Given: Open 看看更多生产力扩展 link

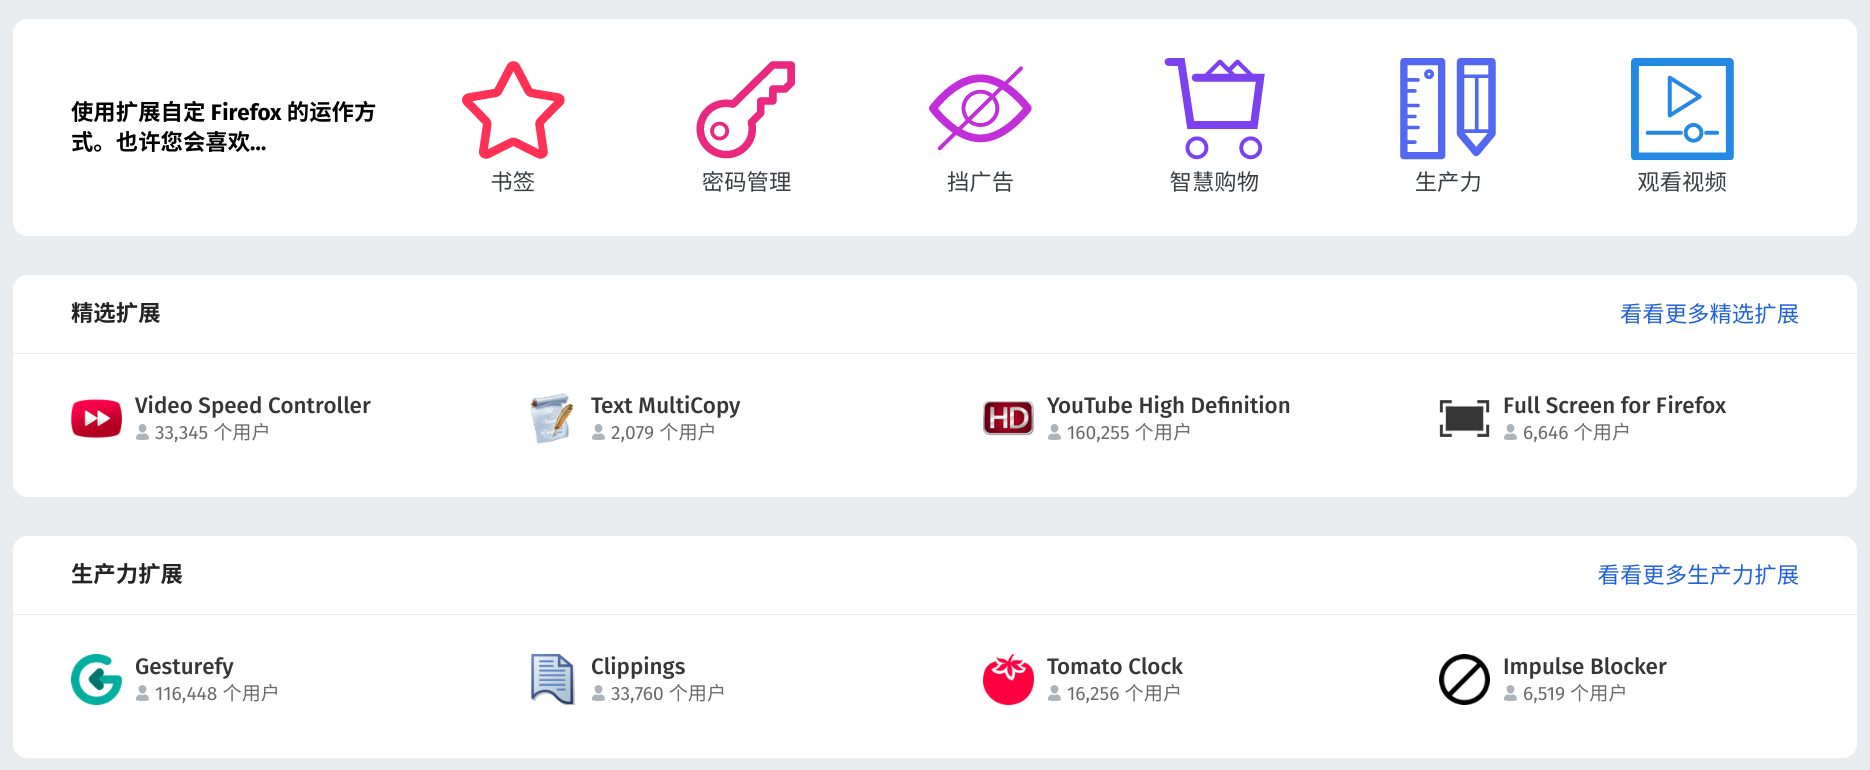Looking at the screenshot, I should pos(1698,575).
